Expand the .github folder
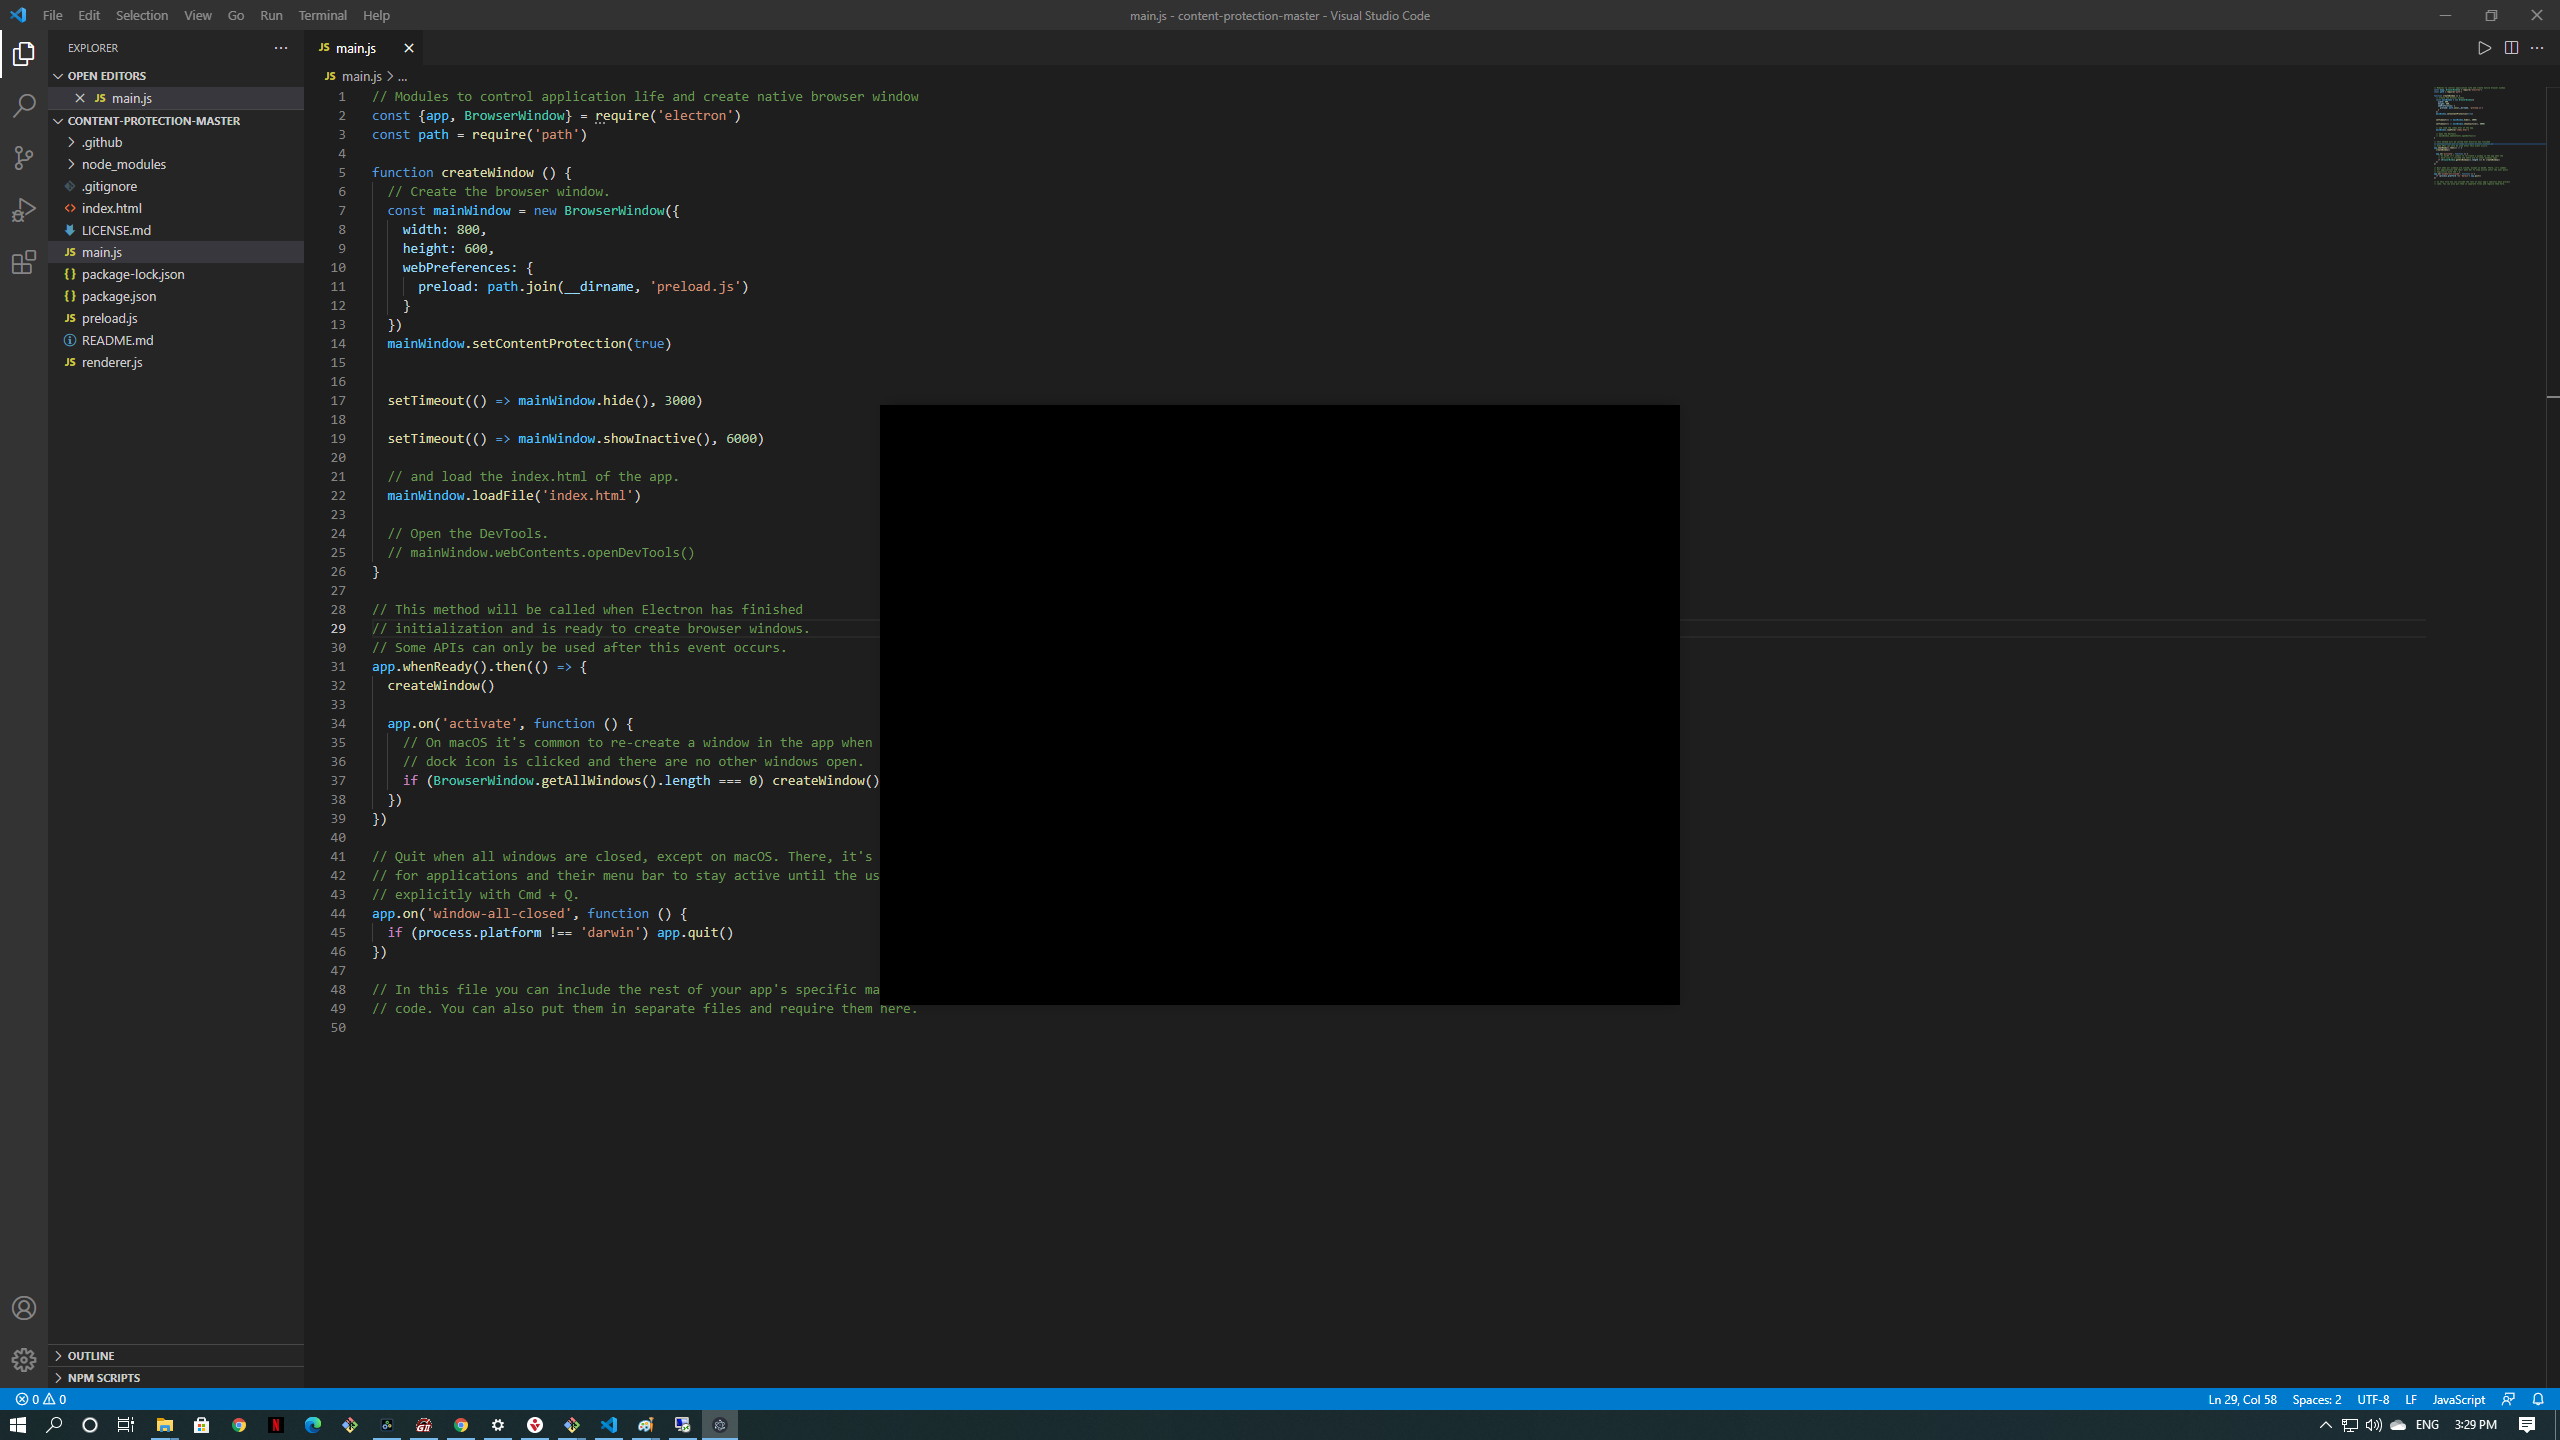This screenshot has width=2560, height=1440. click(x=176, y=142)
